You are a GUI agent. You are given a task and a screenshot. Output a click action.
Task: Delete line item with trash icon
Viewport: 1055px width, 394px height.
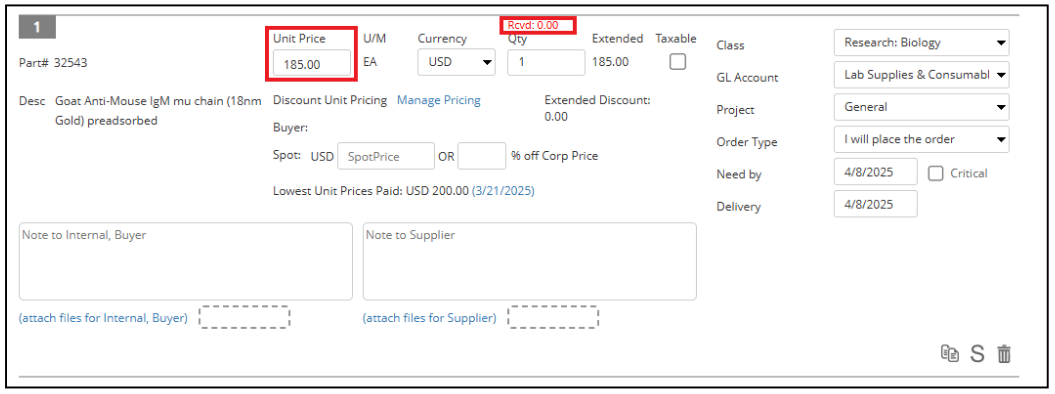(1003, 354)
